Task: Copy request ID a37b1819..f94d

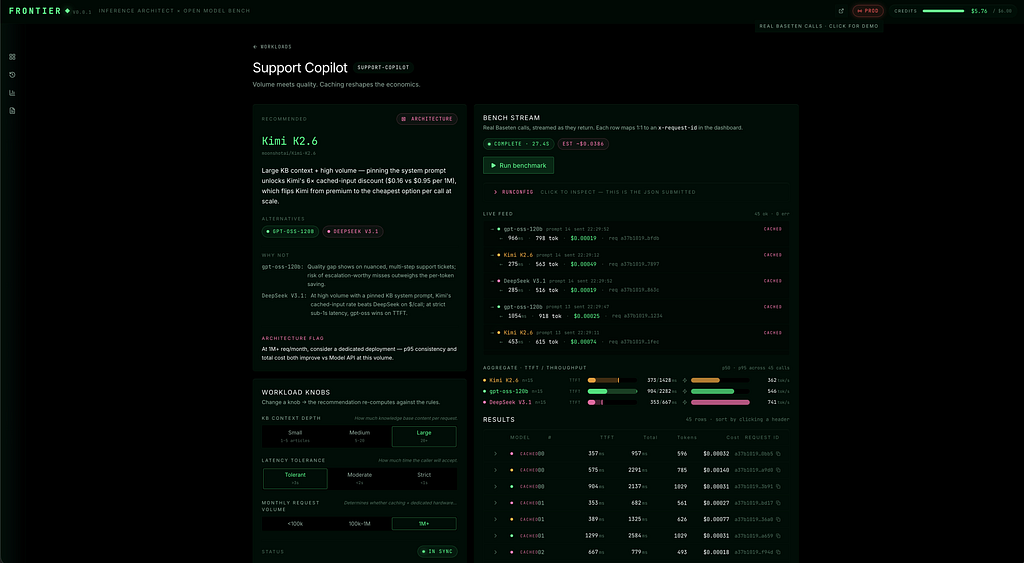Action: click(x=778, y=552)
